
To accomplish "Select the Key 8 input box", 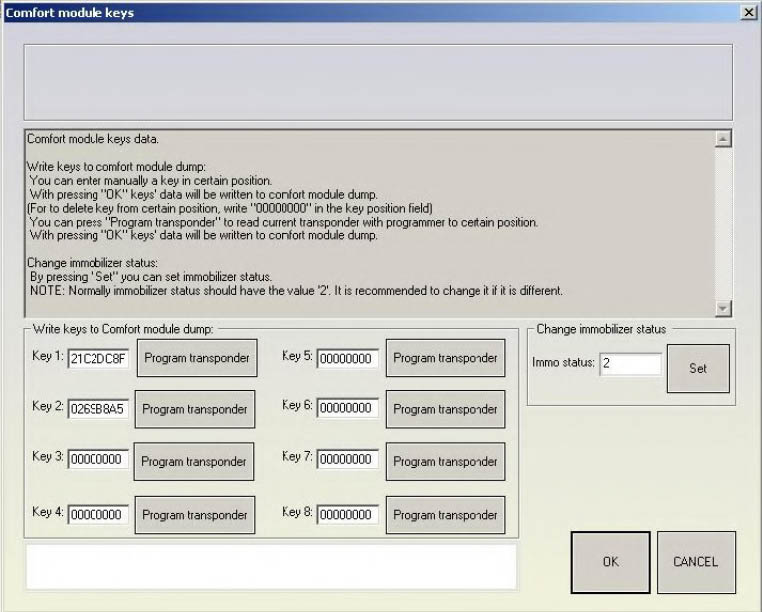I will pyautogui.click(x=348, y=515).
